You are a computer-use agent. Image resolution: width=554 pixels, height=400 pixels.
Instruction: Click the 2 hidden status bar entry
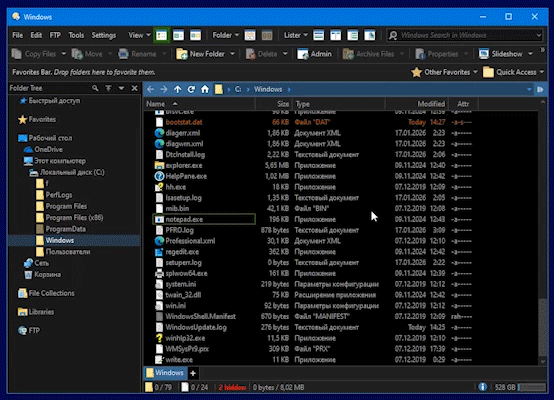(232, 387)
